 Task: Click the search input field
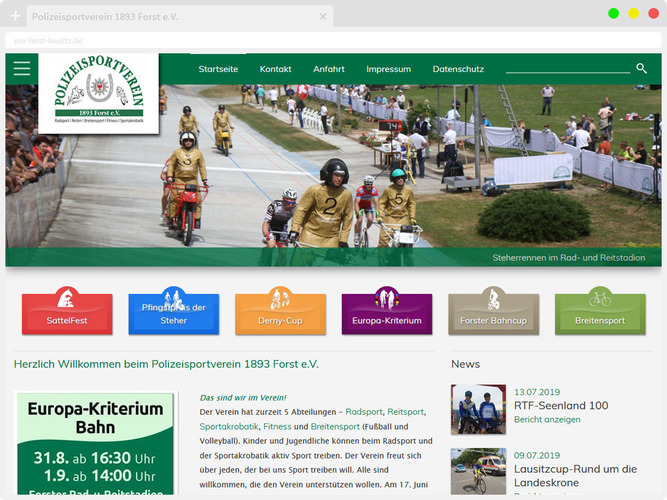click(x=567, y=68)
